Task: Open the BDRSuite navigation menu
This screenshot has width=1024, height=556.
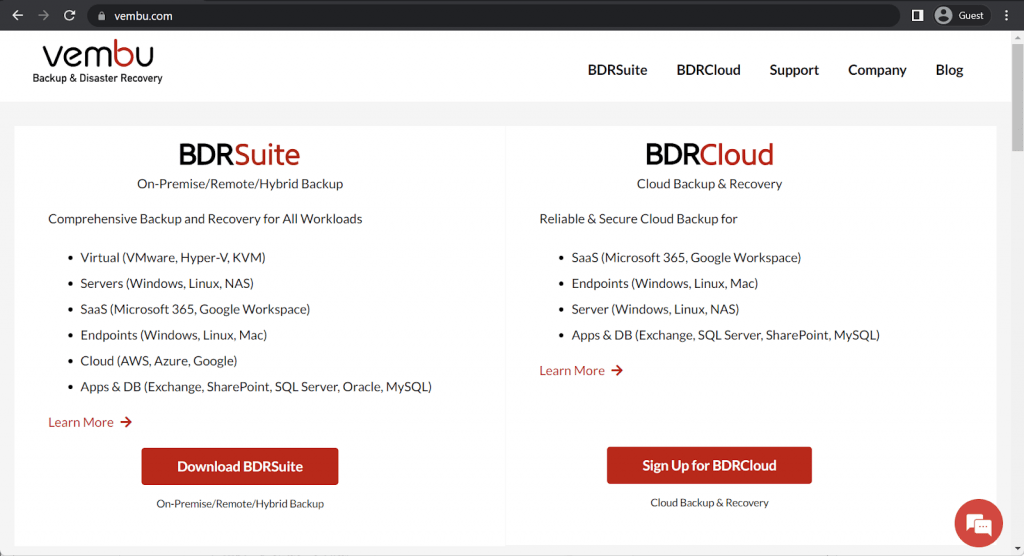Action: 617,70
